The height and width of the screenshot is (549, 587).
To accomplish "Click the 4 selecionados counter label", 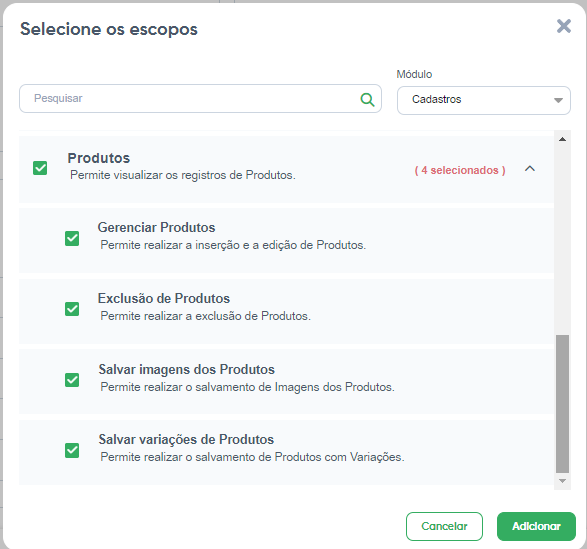I will click(460, 170).
